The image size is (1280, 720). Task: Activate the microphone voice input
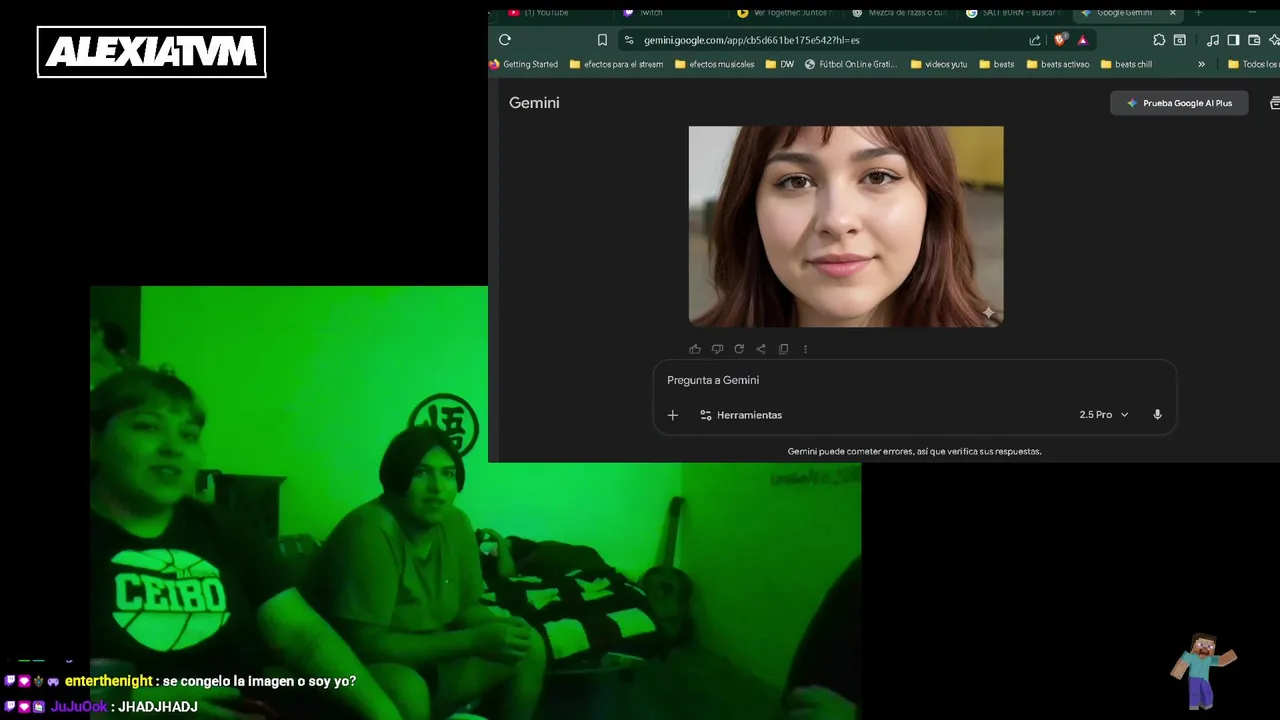(1157, 415)
